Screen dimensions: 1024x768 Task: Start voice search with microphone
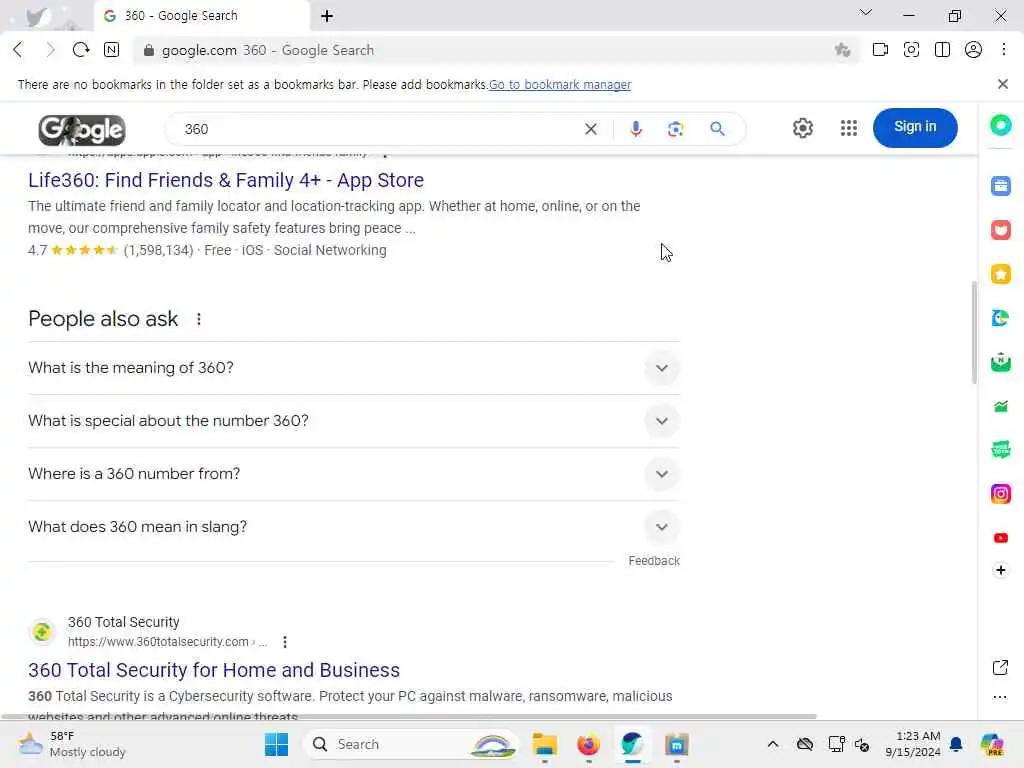(x=635, y=129)
